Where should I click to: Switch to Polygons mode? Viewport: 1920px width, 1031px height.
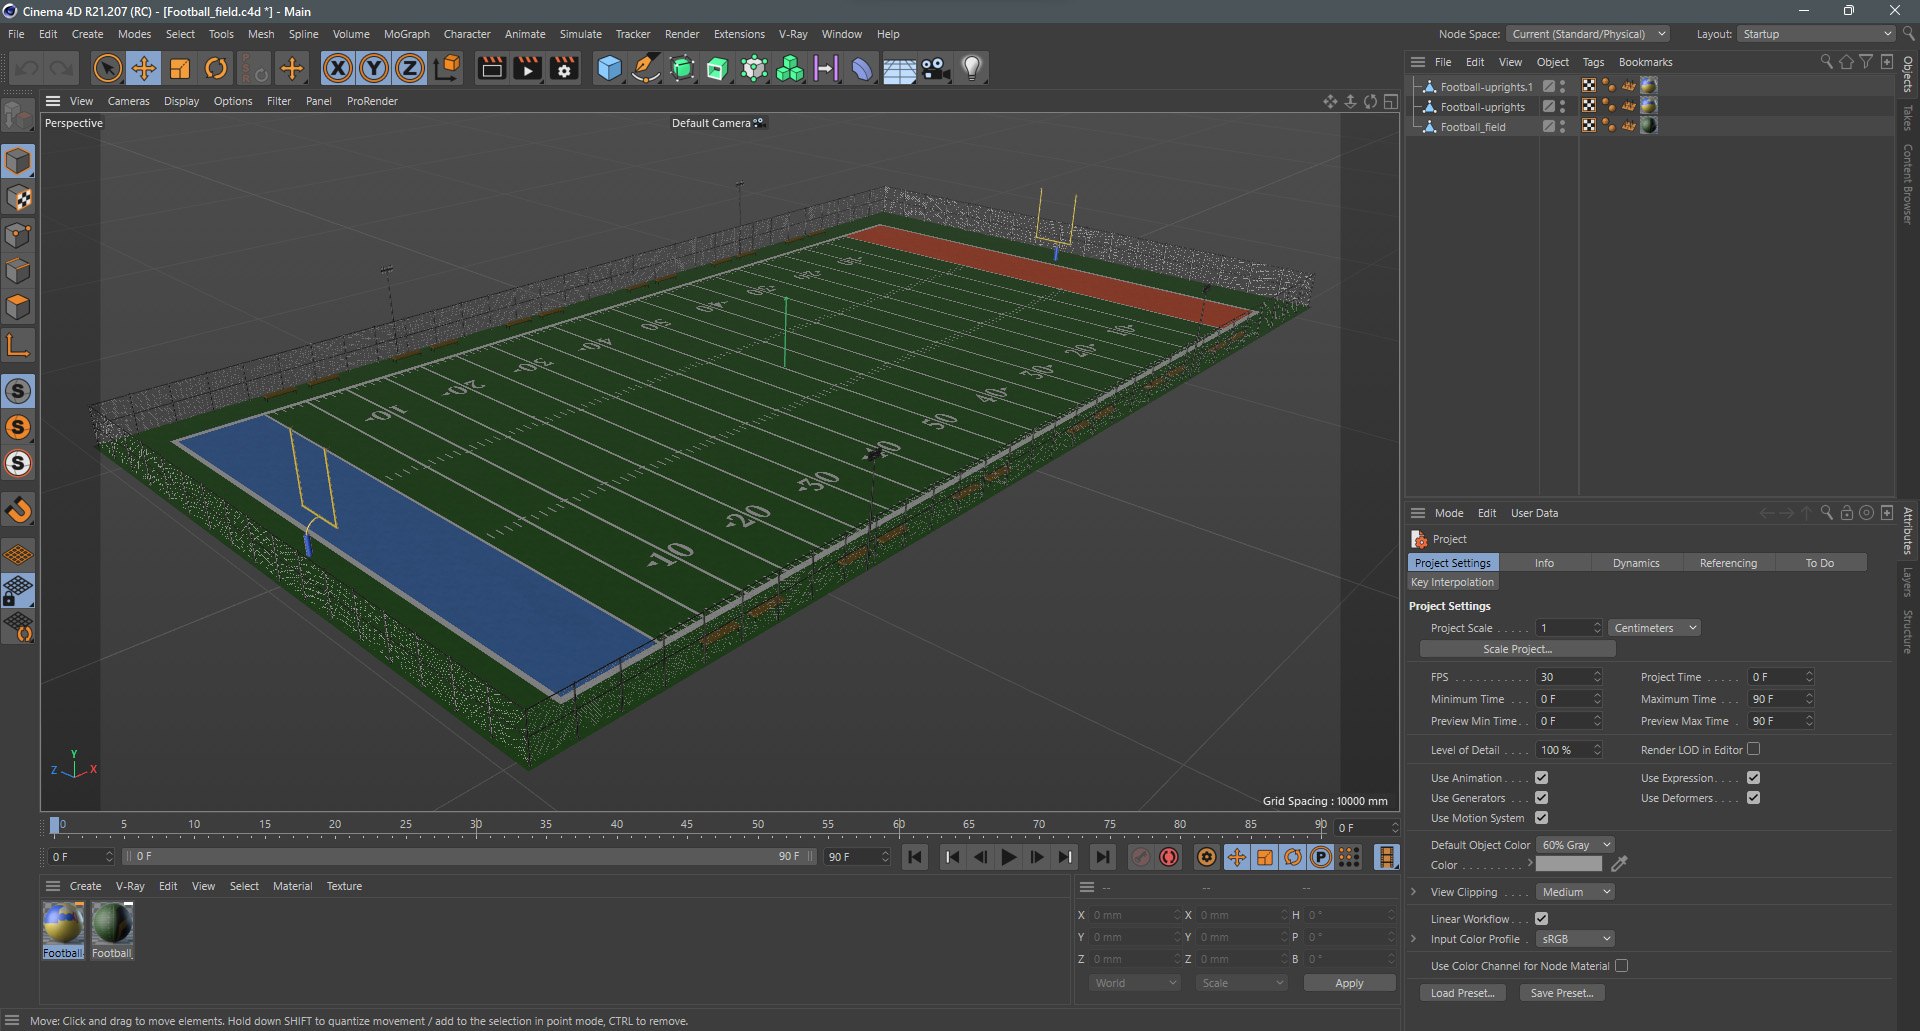pos(18,307)
